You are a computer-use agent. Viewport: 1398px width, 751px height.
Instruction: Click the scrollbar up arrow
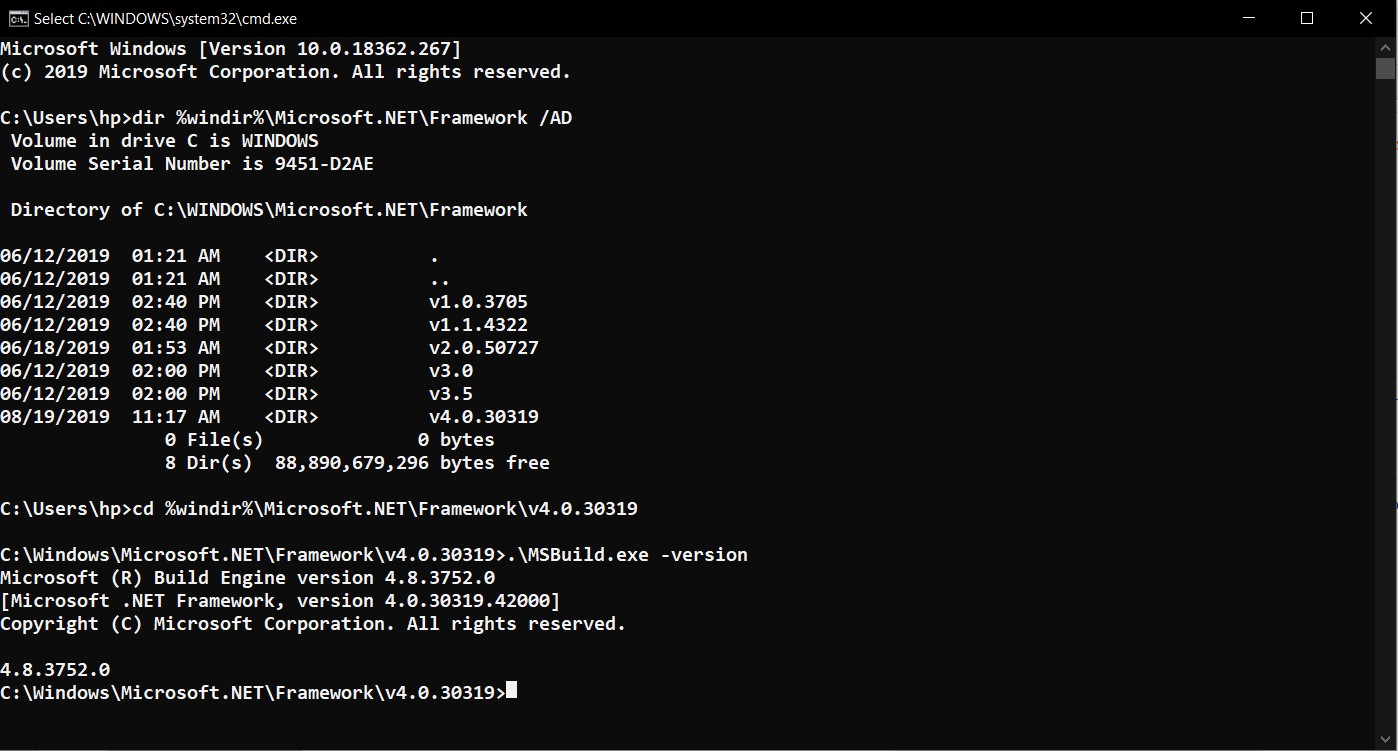tap(1385, 47)
